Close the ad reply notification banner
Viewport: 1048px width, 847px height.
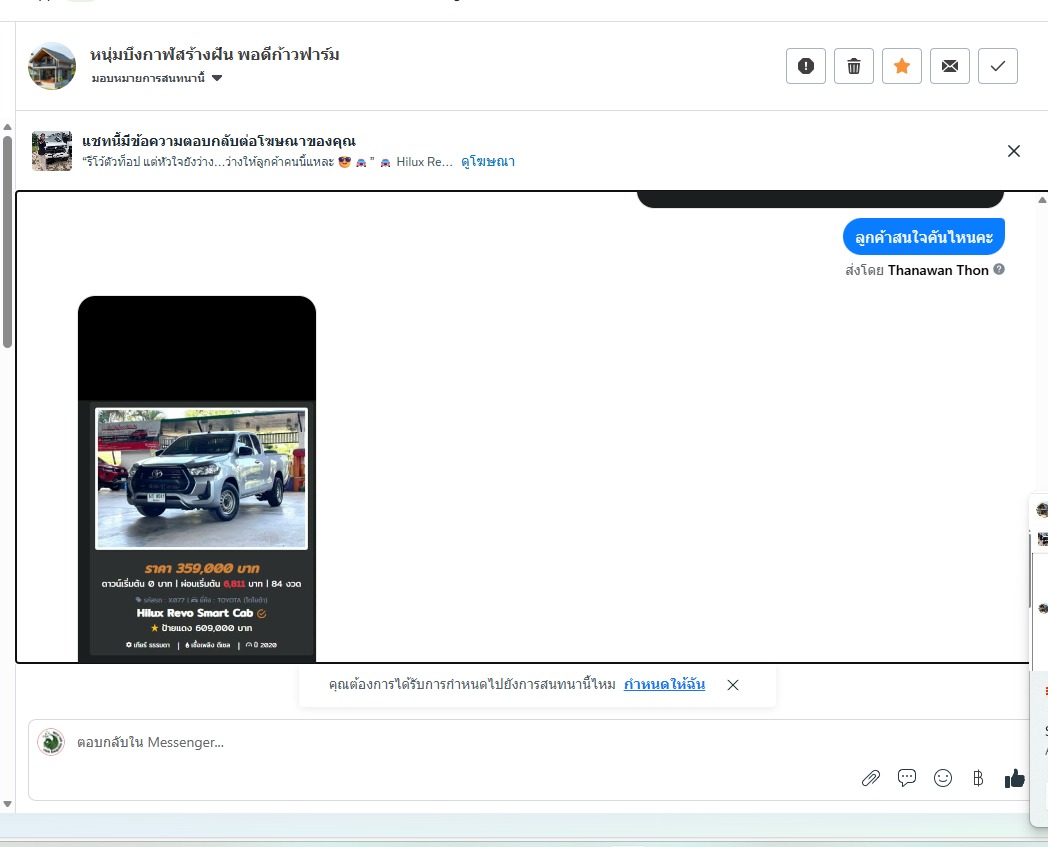coord(1014,151)
